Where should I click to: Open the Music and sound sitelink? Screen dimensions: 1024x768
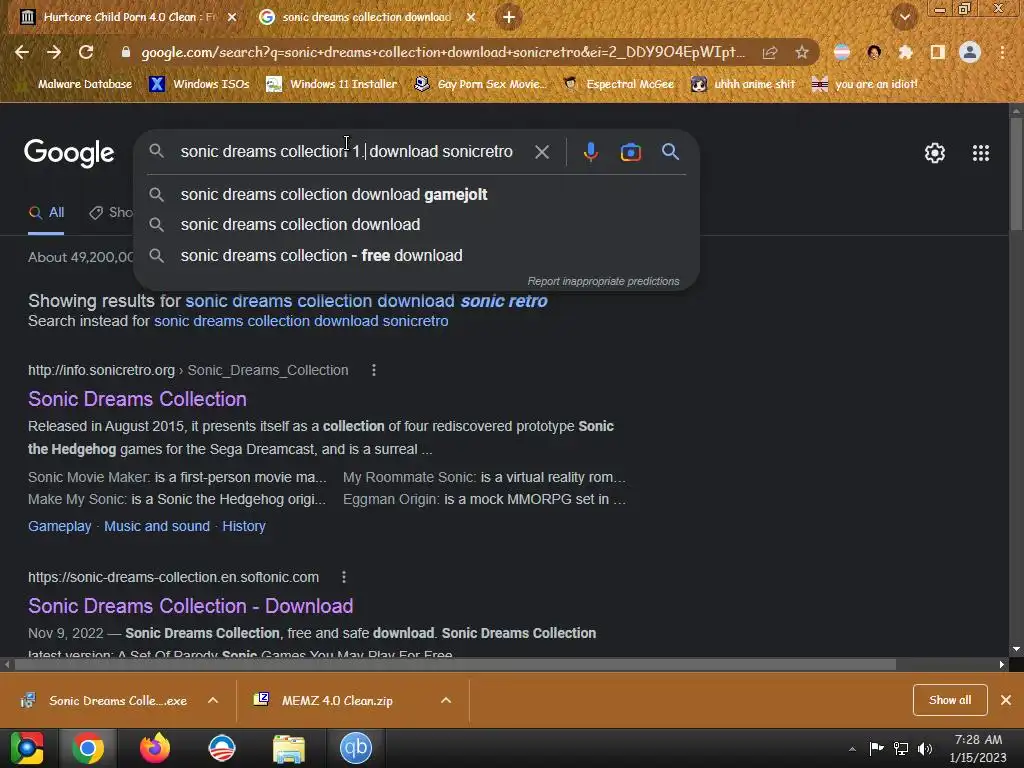pos(157,526)
